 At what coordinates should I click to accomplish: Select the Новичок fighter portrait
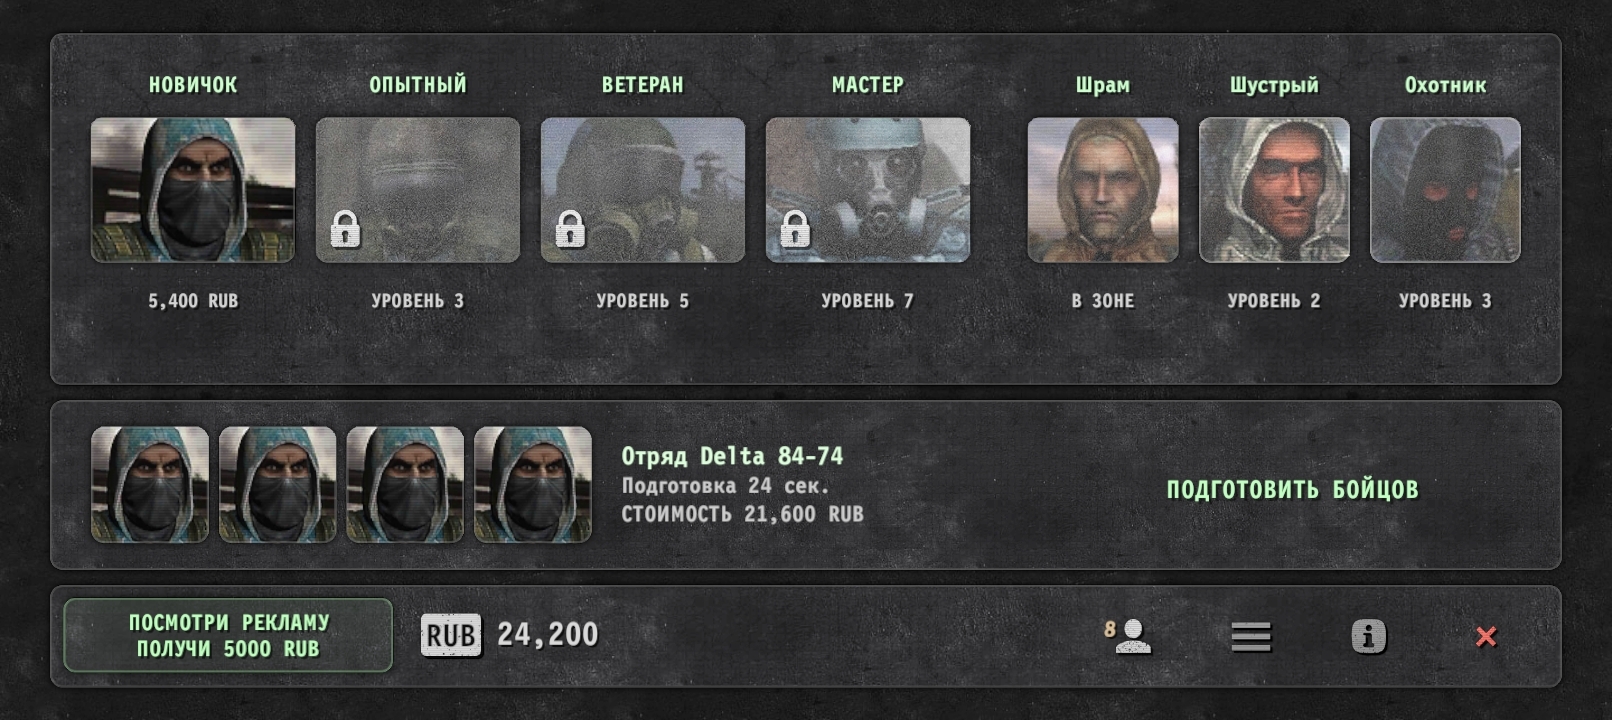193,190
